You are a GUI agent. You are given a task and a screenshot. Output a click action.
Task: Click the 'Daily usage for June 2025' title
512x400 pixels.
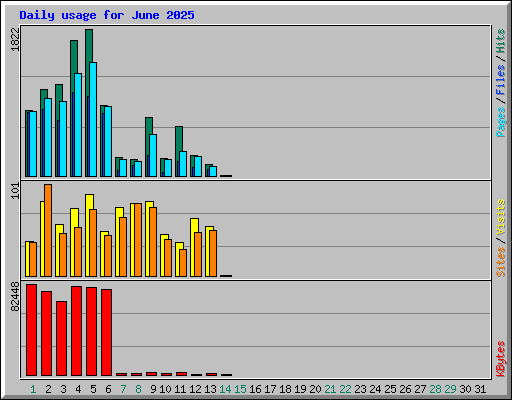pos(107,15)
